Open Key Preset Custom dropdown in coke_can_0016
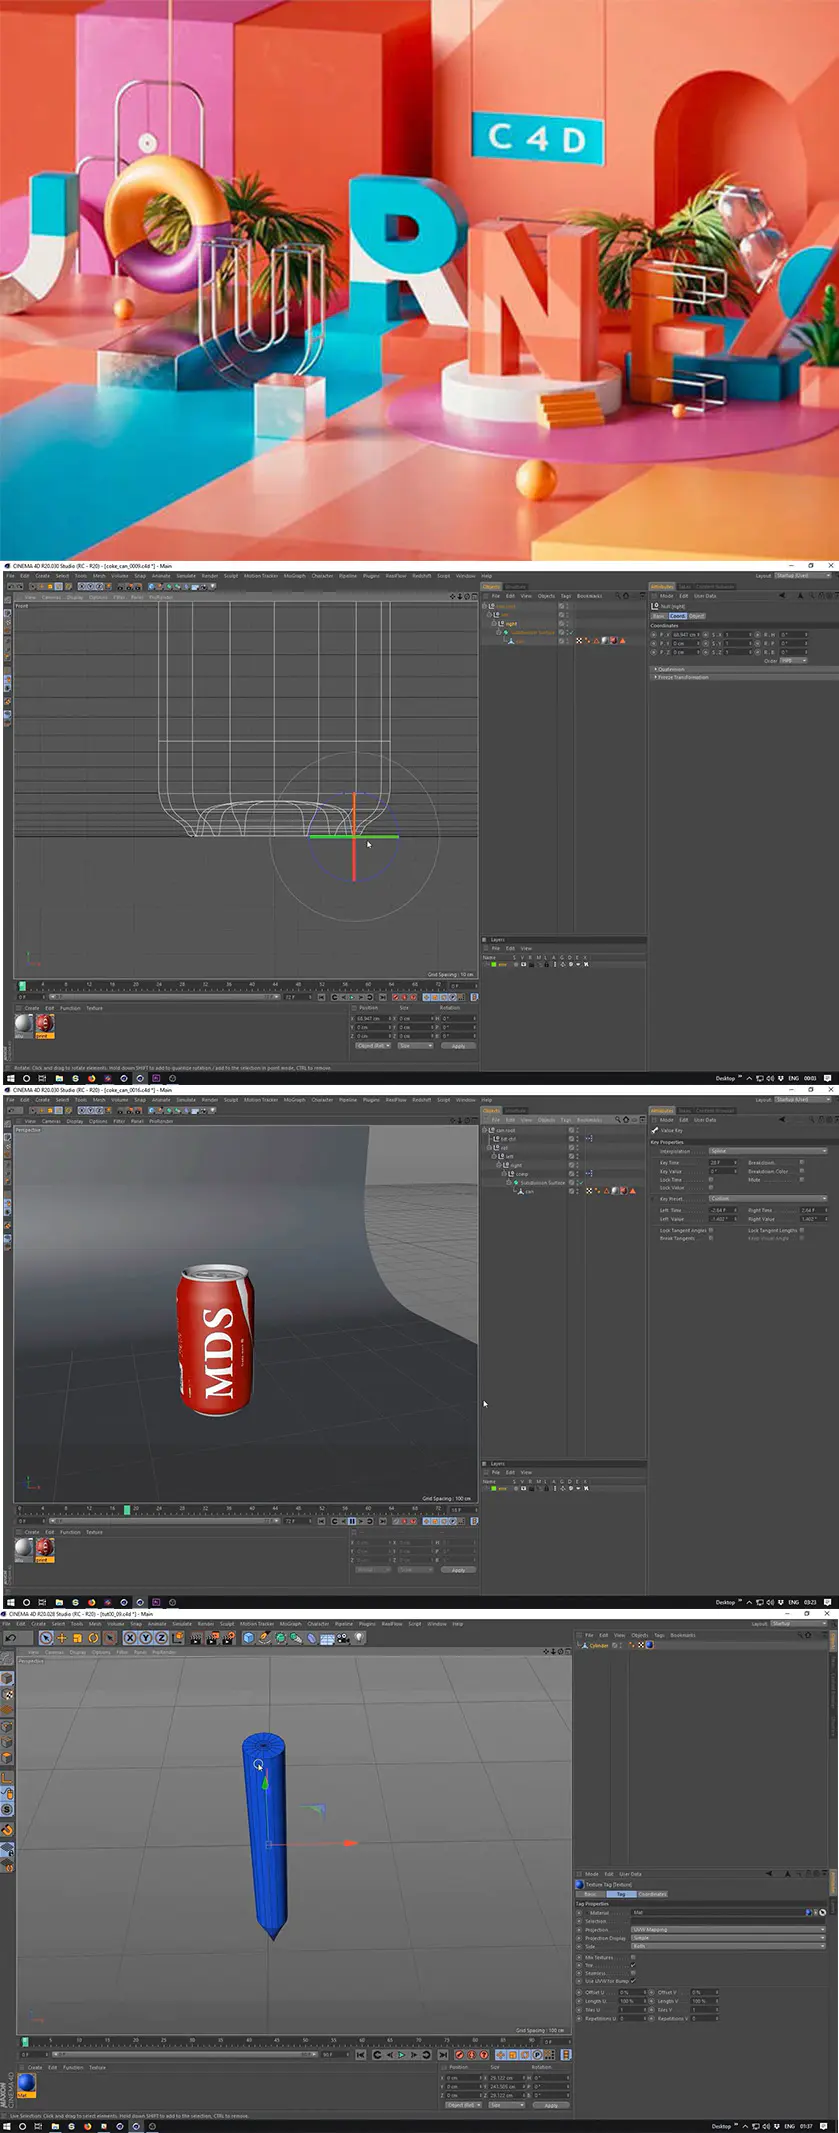 768,1198
